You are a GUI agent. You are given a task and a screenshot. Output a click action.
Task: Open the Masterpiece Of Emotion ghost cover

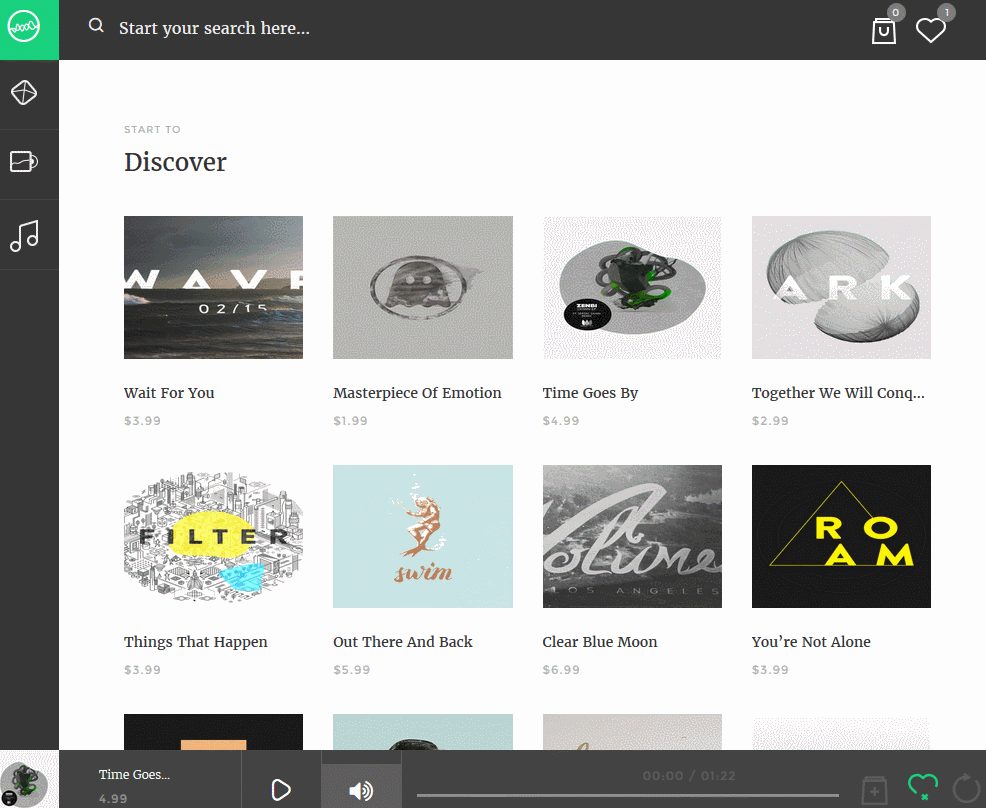tap(423, 287)
